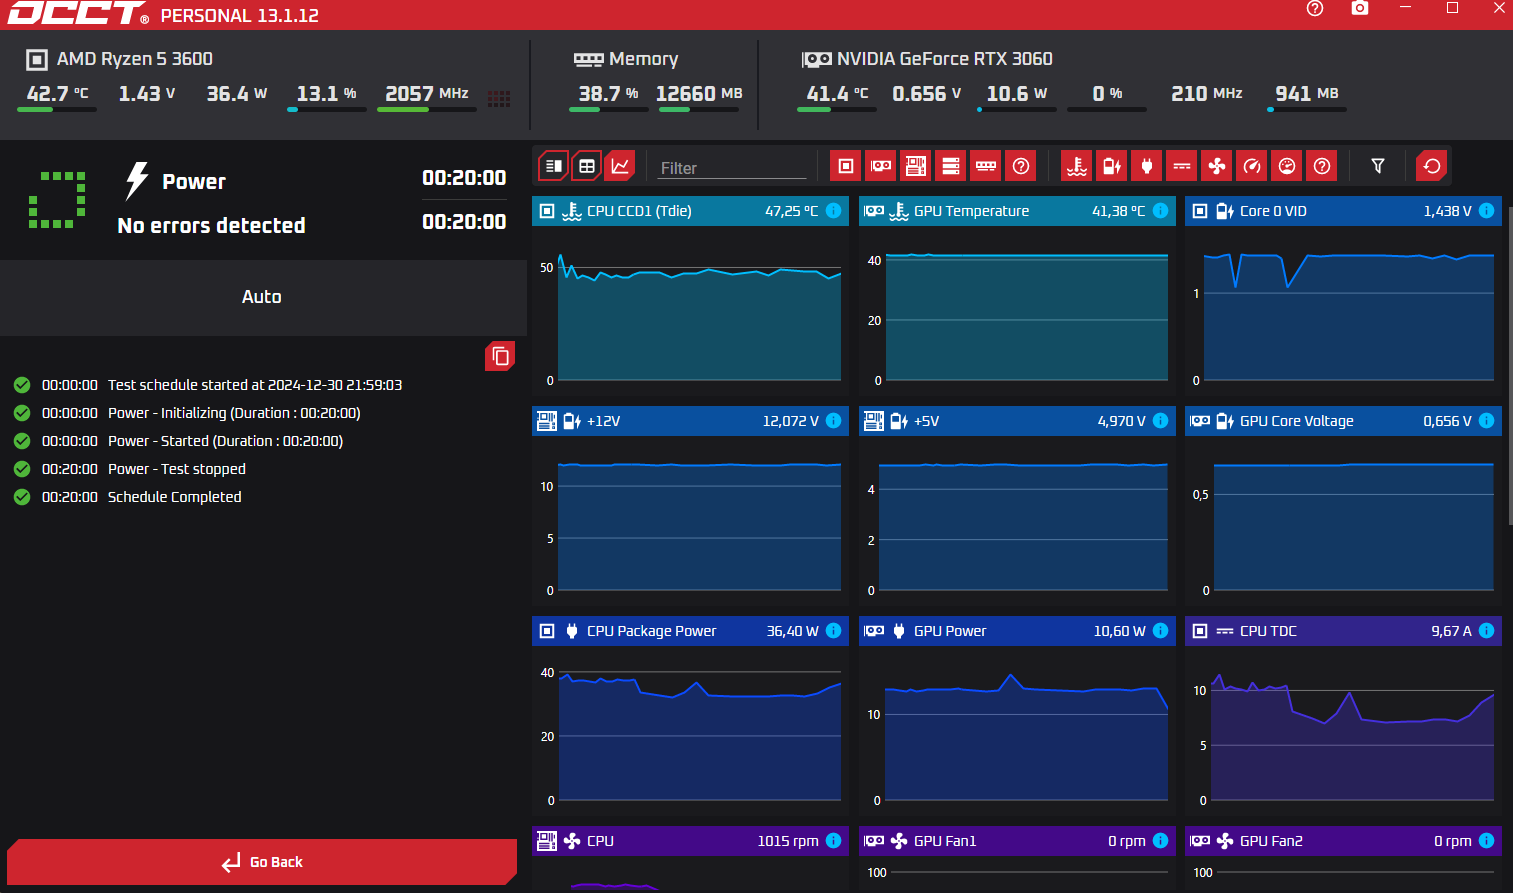The height and width of the screenshot is (893, 1513).
Task: Open info for the +5V graph
Action: tap(1160, 421)
